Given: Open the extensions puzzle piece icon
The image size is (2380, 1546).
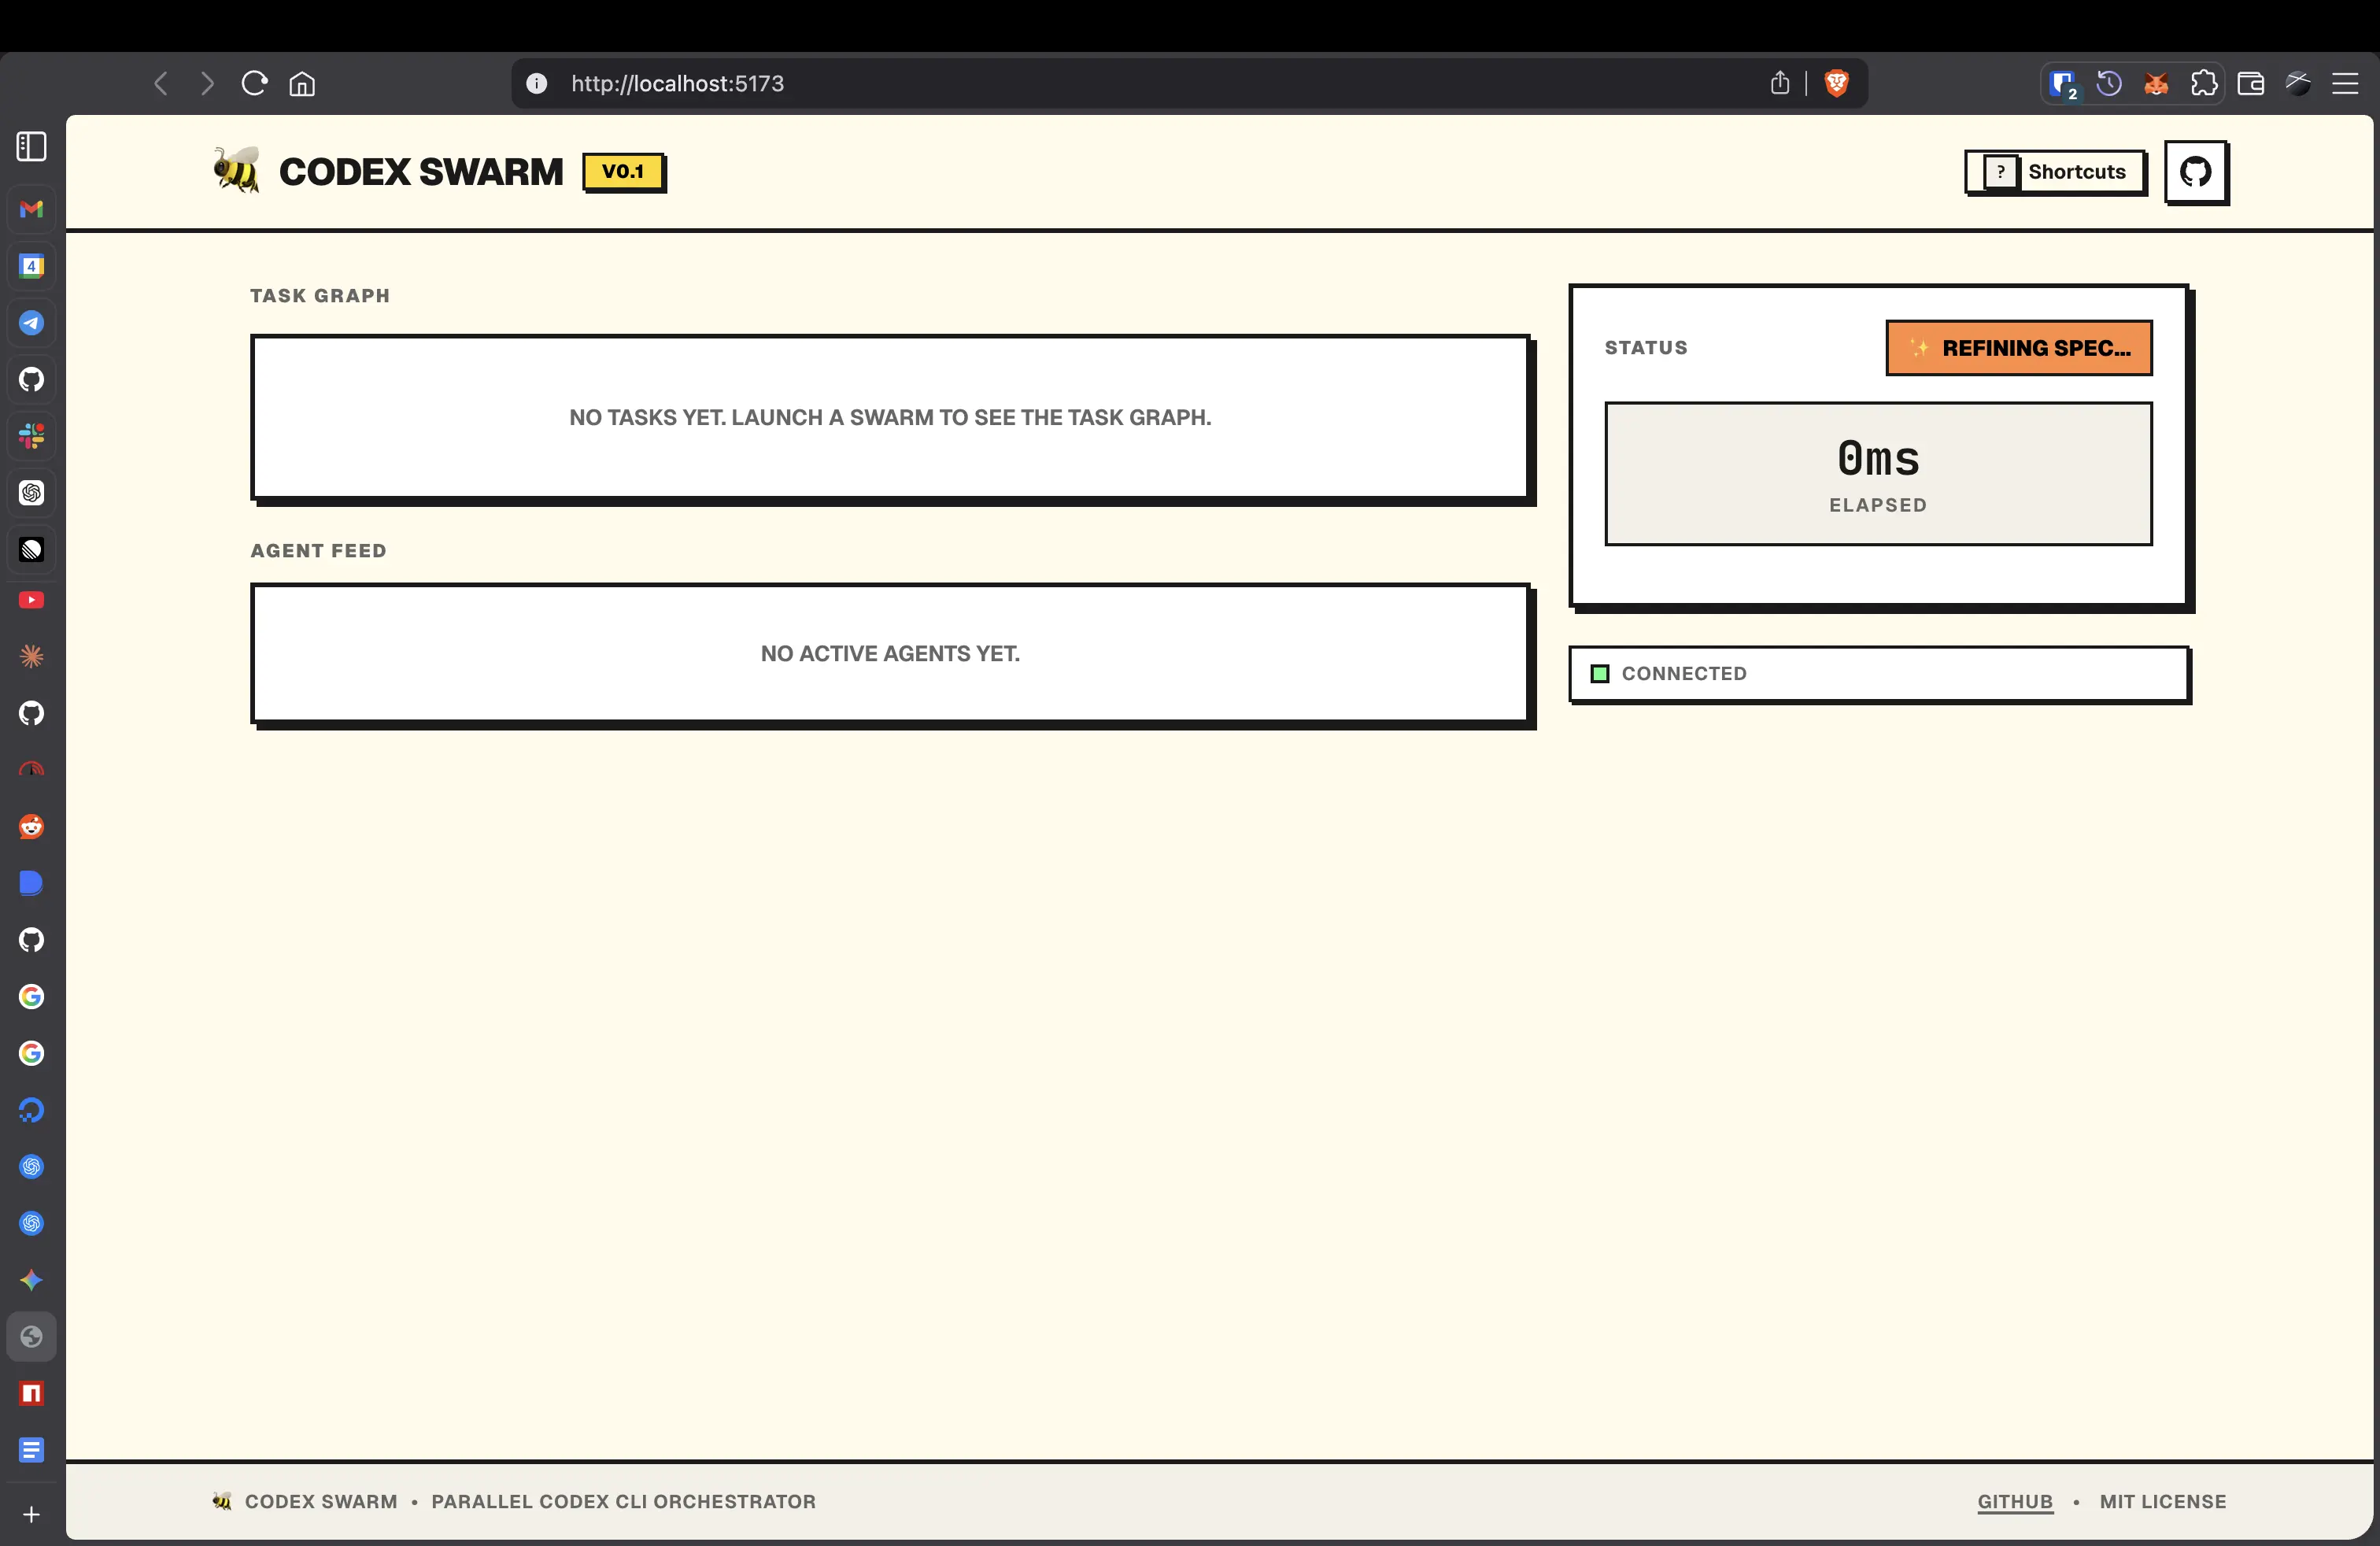Looking at the screenshot, I should [2203, 83].
